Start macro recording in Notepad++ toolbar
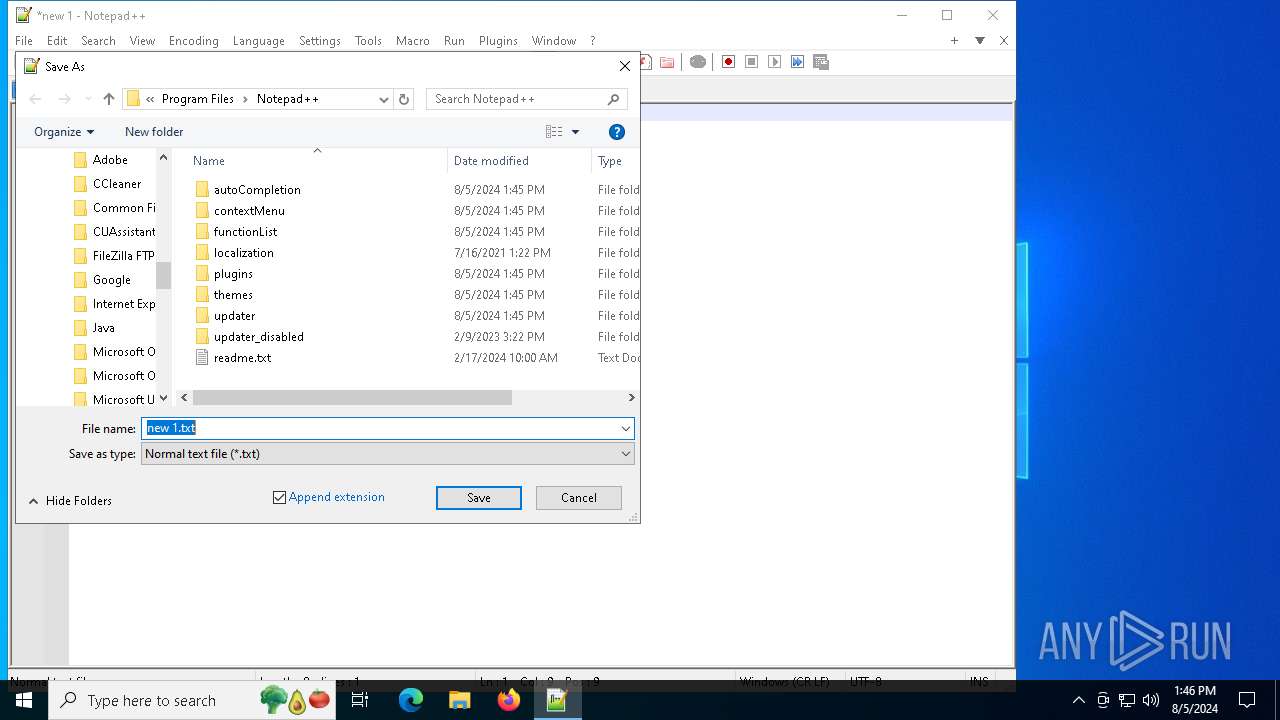Screen dimensions: 1280x720 (728, 62)
